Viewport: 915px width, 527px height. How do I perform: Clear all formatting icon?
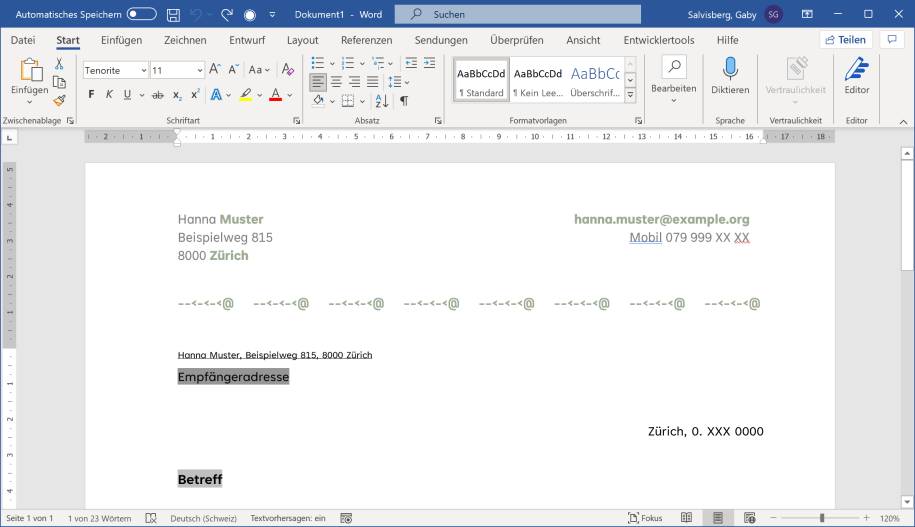pyautogui.click(x=288, y=69)
